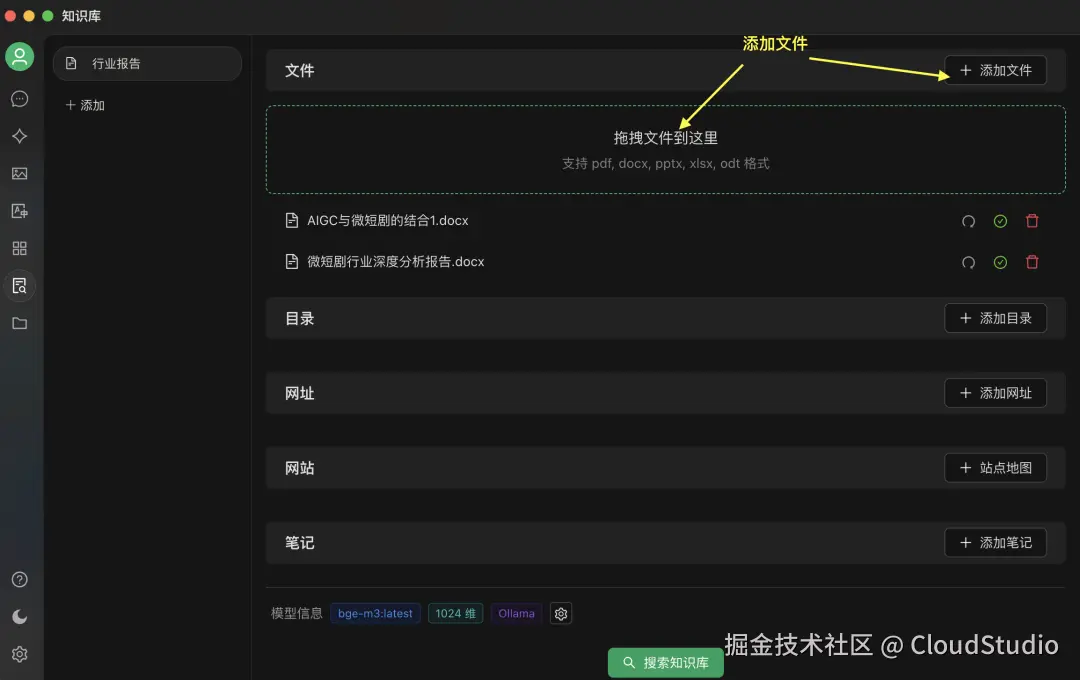The height and width of the screenshot is (680, 1080).
Task: Click the help question mark icon
Action: point(20,579)
